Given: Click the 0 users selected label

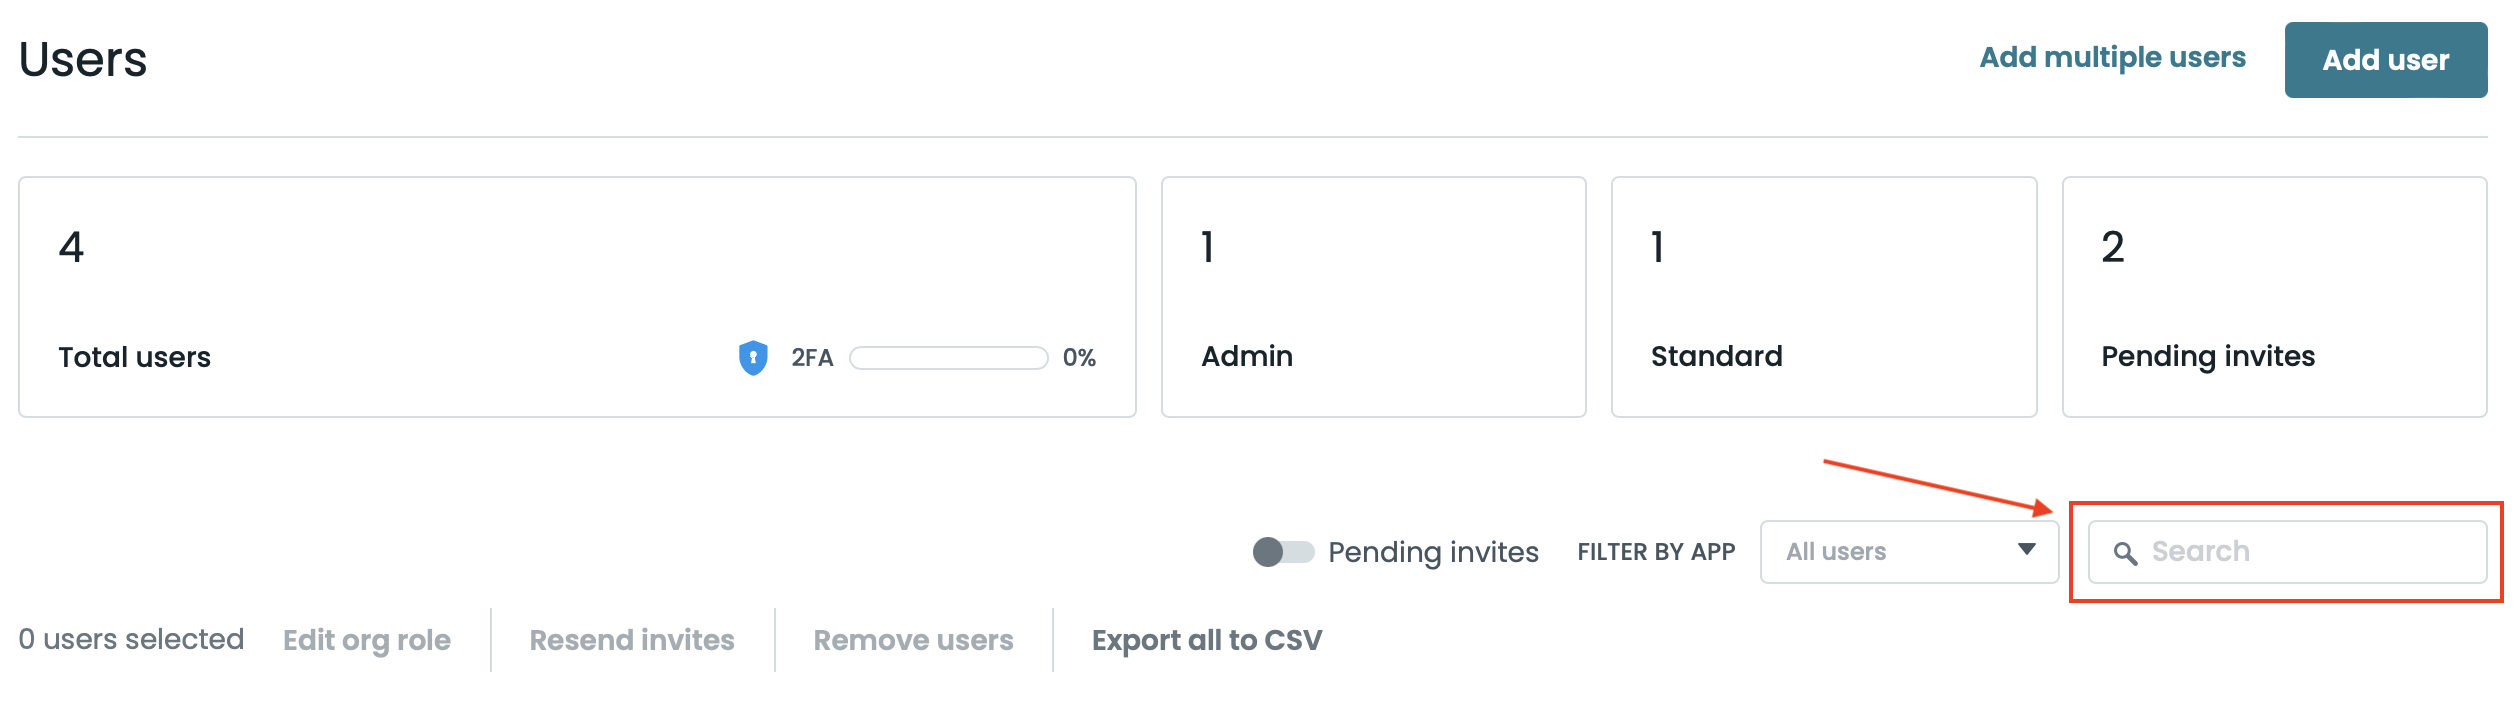Looking at the screenshot, I should tap(131, 639).
